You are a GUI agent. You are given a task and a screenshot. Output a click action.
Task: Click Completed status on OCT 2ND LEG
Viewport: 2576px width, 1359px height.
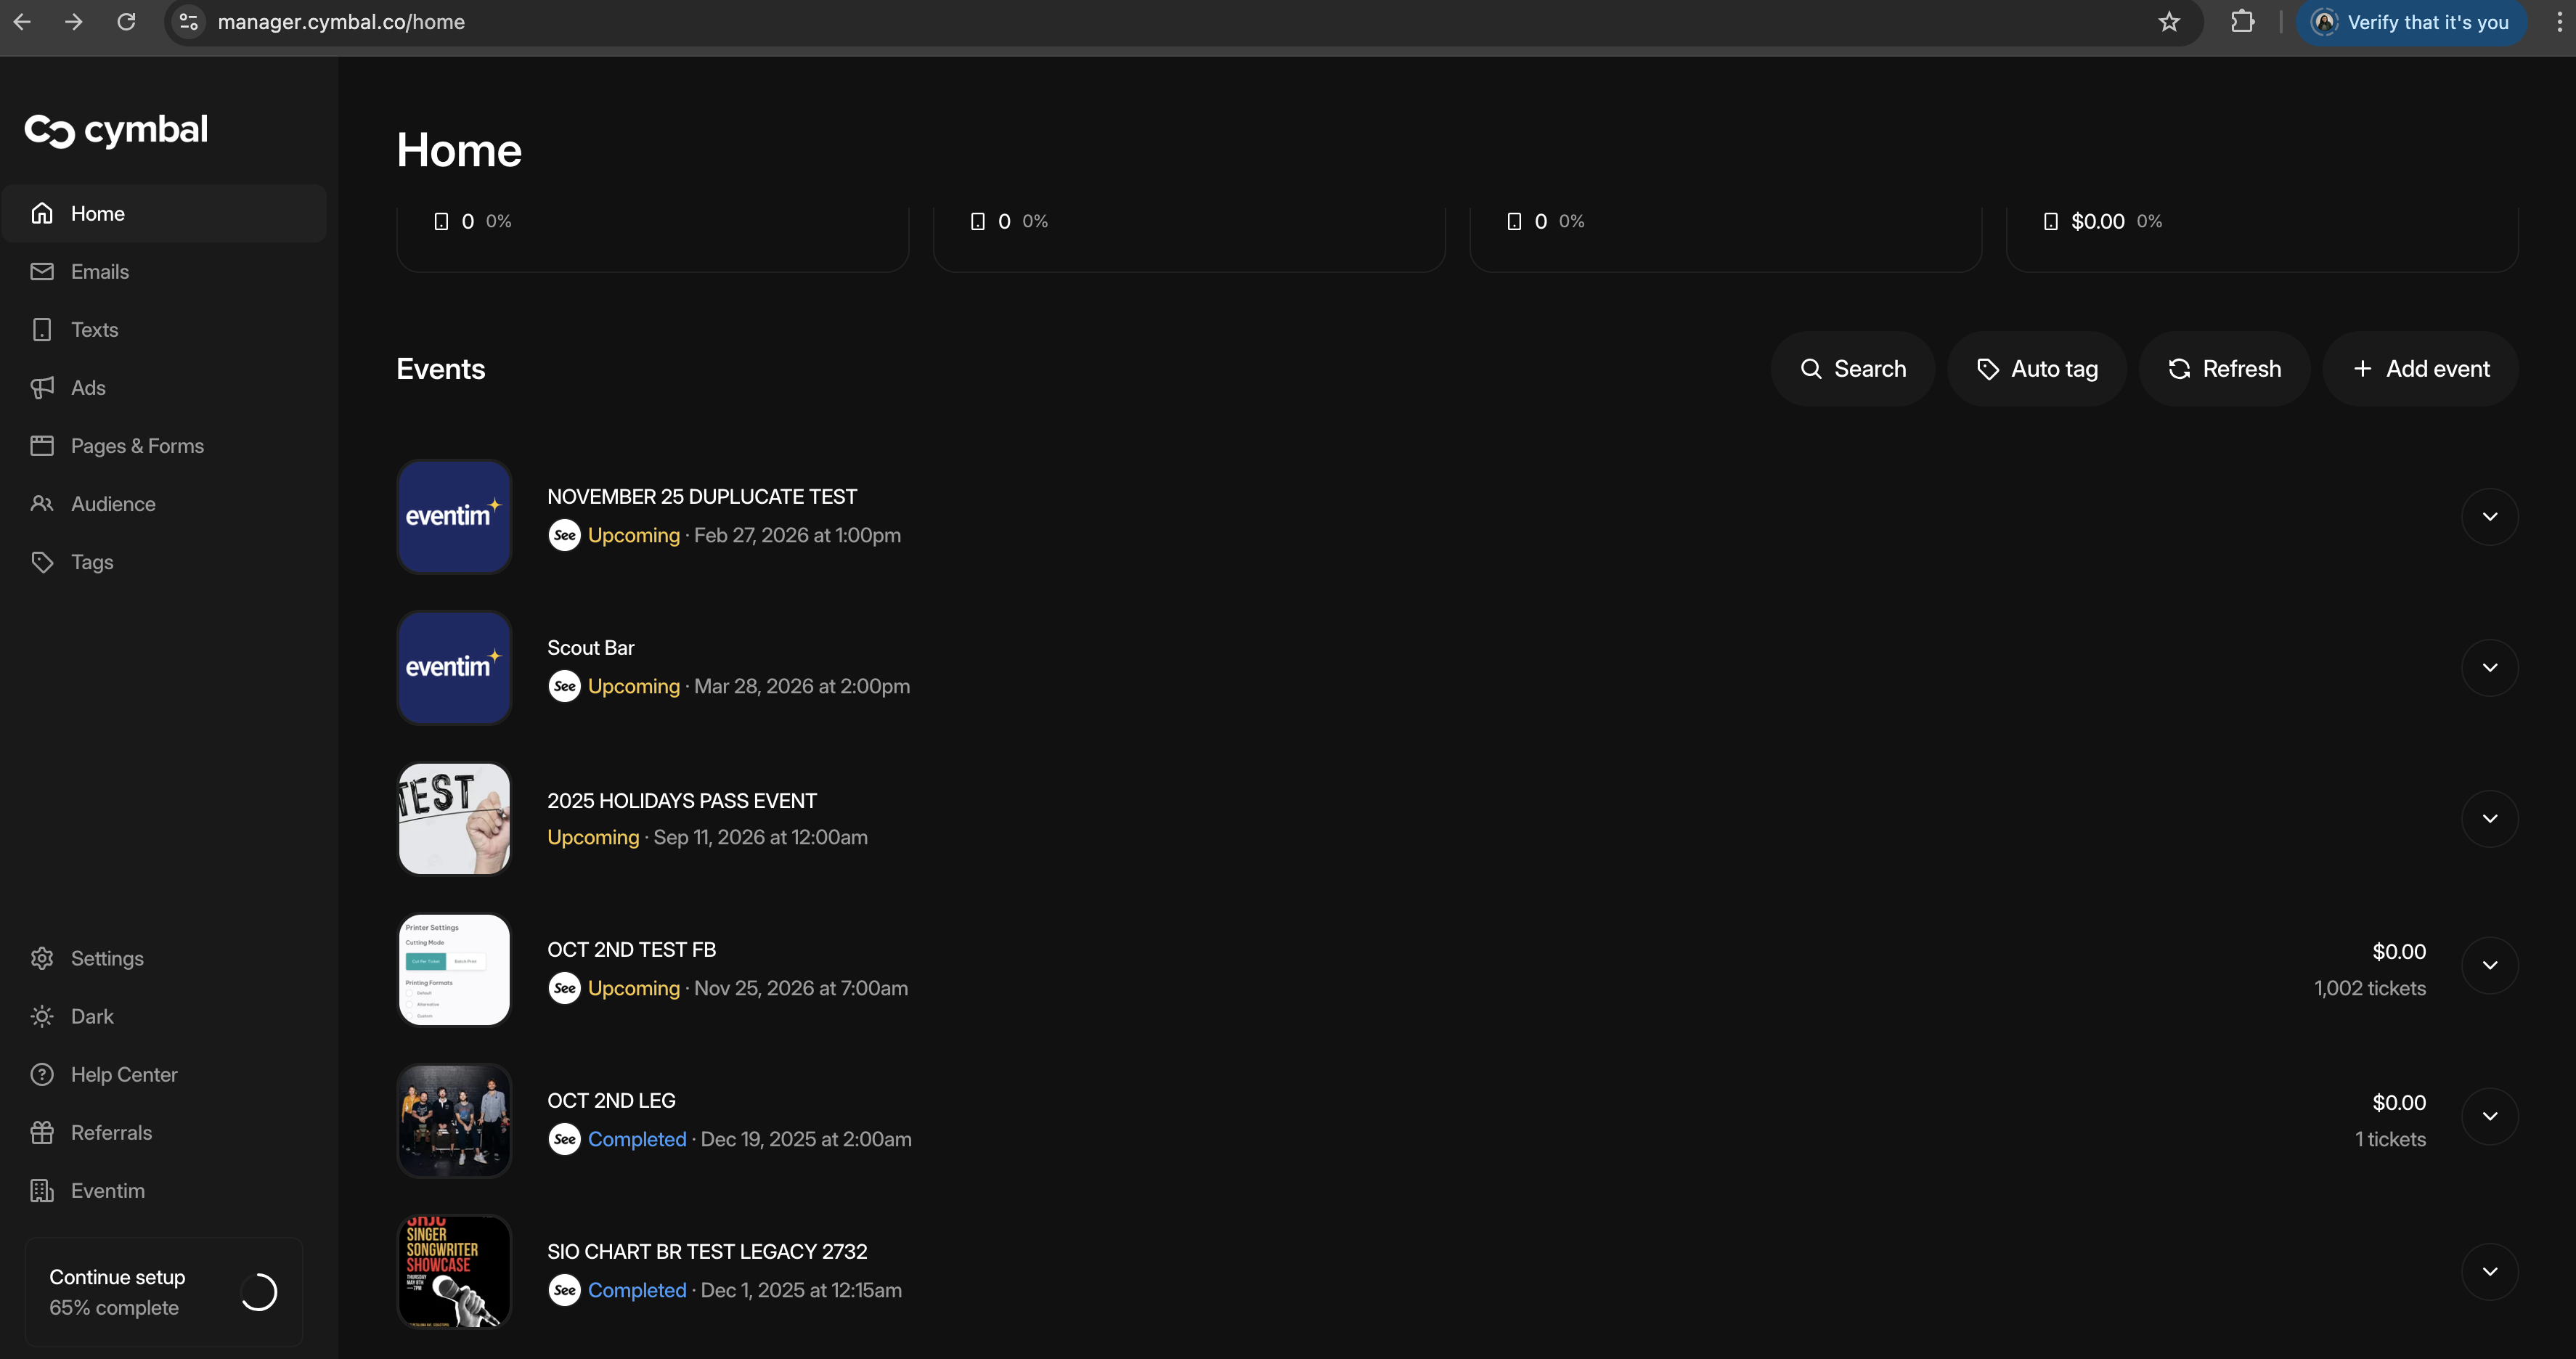click(x=637, y=1139)
